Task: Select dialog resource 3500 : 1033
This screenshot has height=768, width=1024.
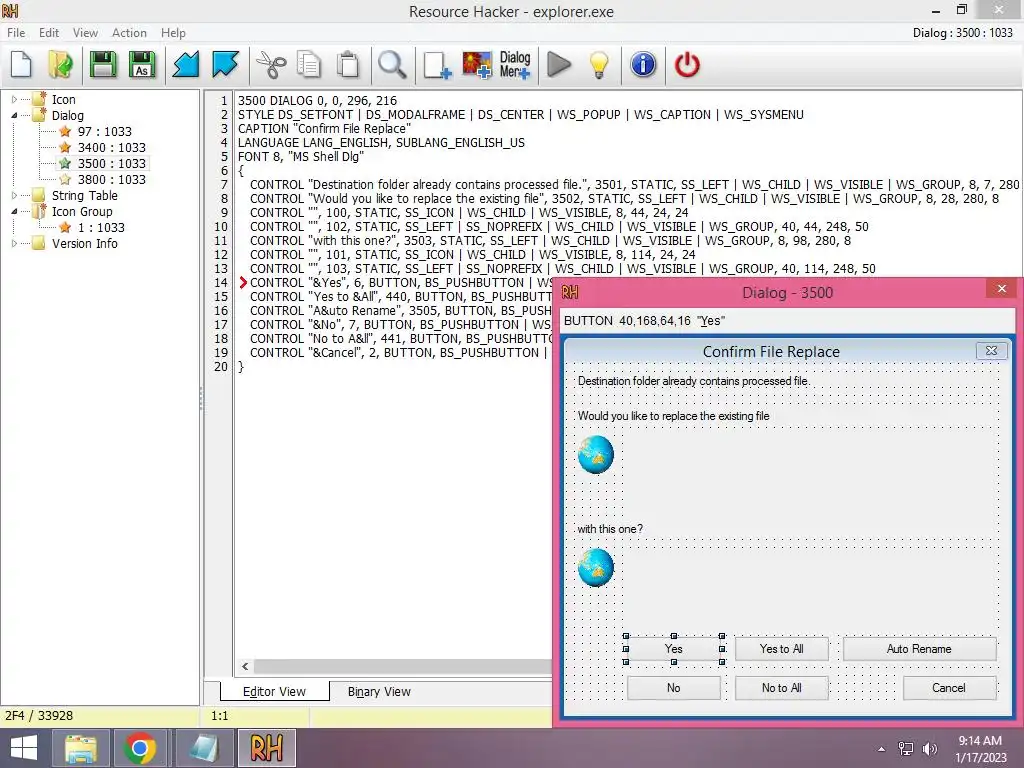Action: 112,163
